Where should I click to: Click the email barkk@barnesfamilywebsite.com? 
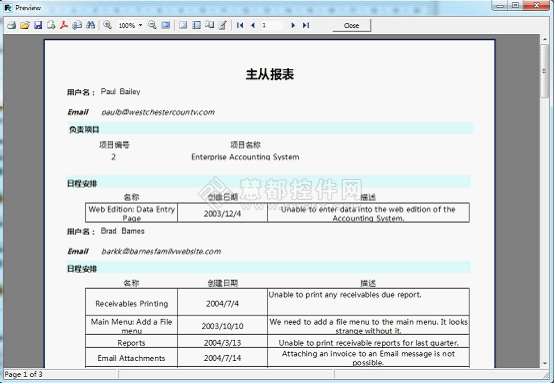(x=161, y=251)
